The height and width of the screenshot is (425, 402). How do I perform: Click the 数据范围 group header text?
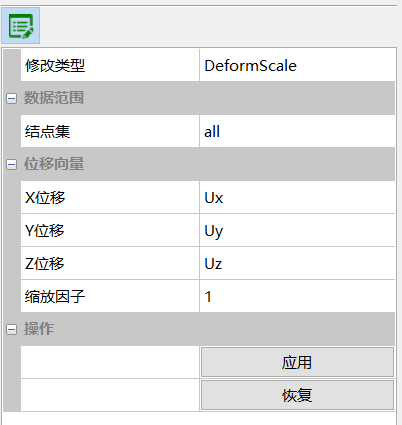[x=54, y=98]
